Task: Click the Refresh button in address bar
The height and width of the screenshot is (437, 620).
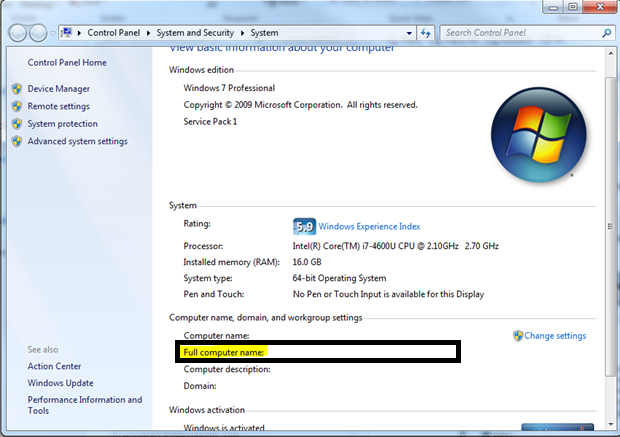Action: (425, 33)
